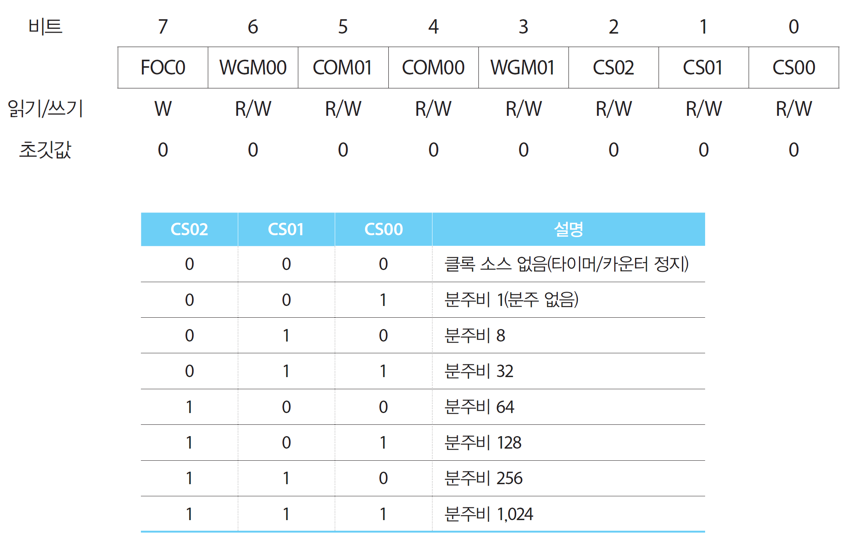Select the 분주비 256 description
The height and width of the screenshot is (545, 848).
[x=483, y=478]
